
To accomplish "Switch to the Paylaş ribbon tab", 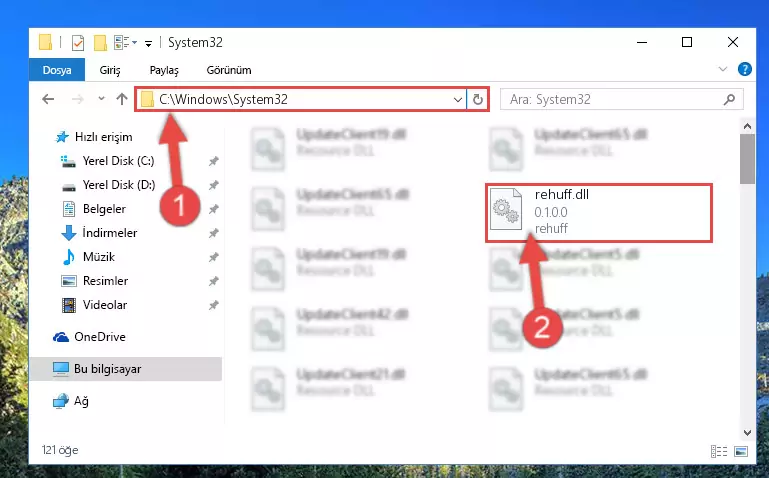I will click(164, 70).
